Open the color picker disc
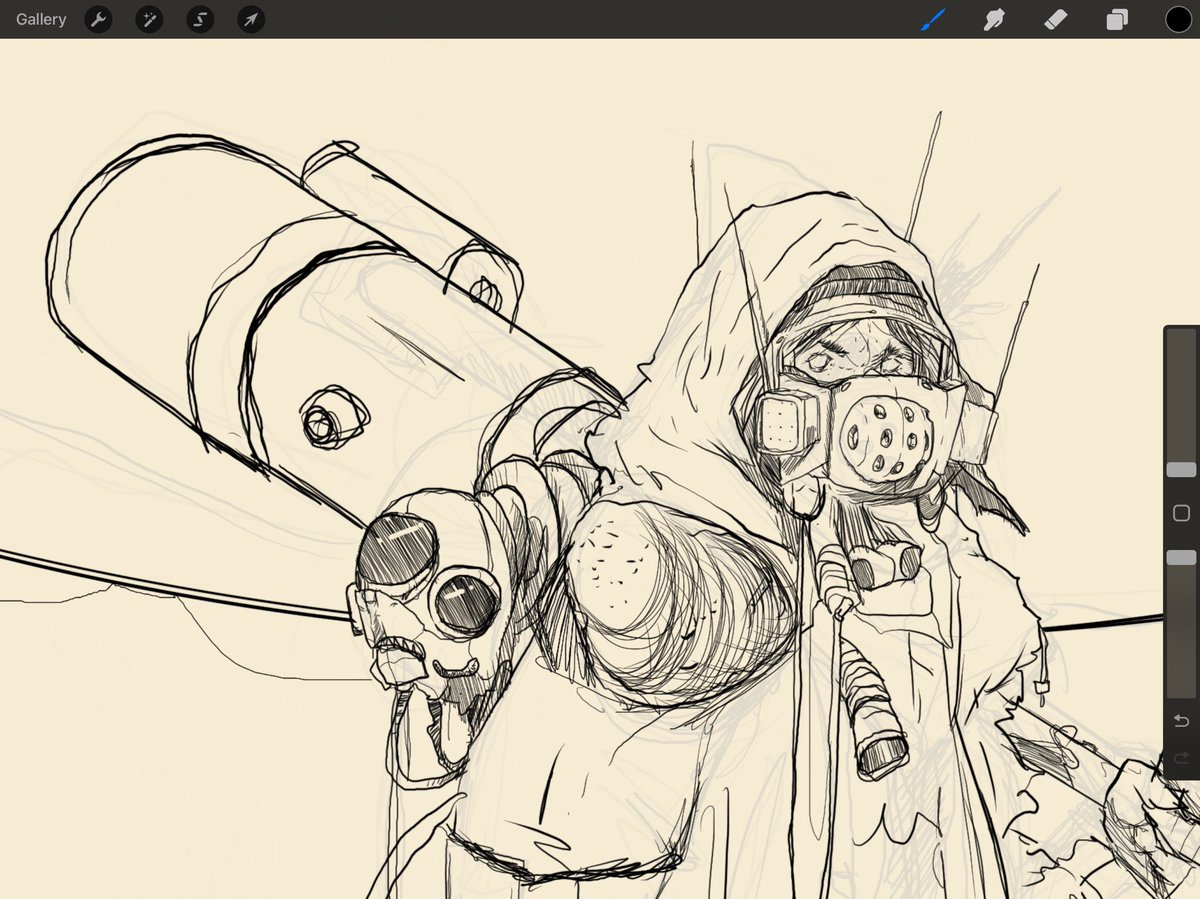The image size is (1200, 899). 1178,19
